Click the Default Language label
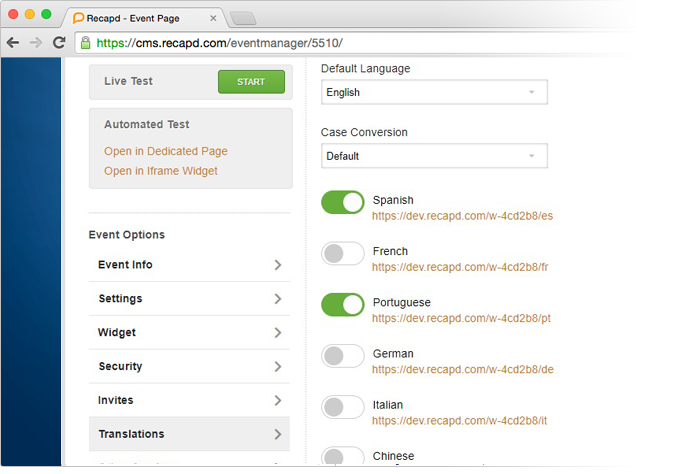Image resolution: width=698 pixels, height=474 pixels. pos(365,69)
